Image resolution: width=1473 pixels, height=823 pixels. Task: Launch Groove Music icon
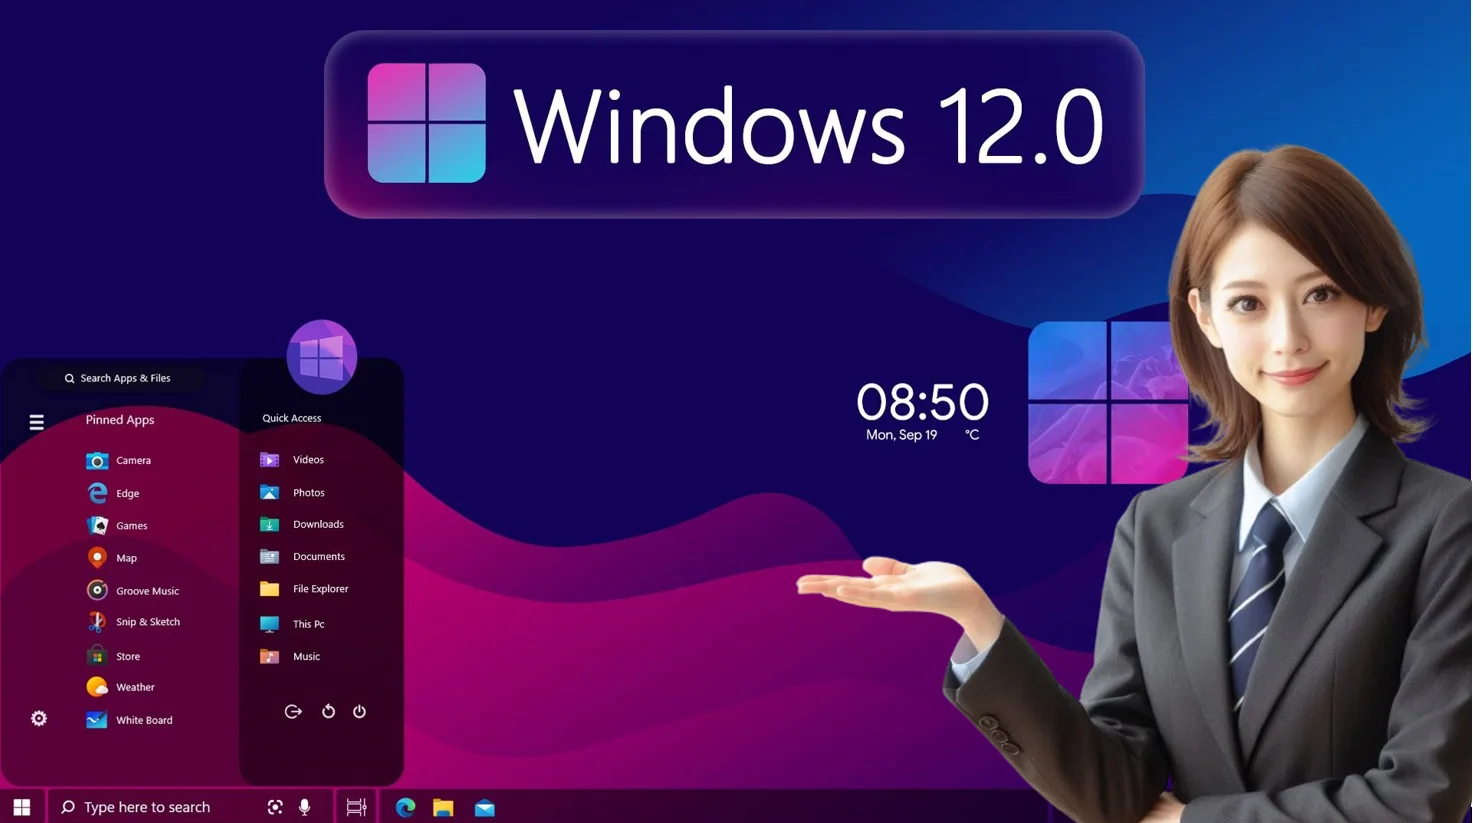pyautogui.click(x=97, y=590)
